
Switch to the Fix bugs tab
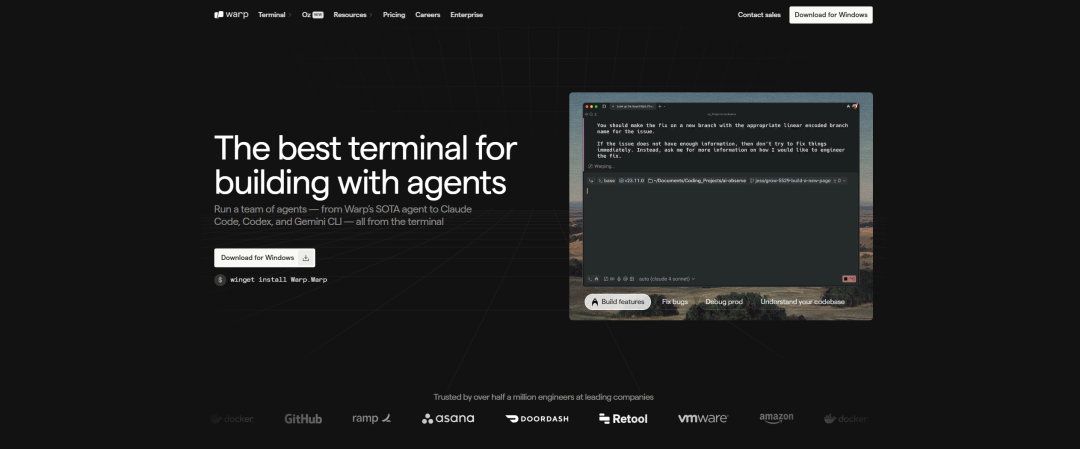[674, 302]
